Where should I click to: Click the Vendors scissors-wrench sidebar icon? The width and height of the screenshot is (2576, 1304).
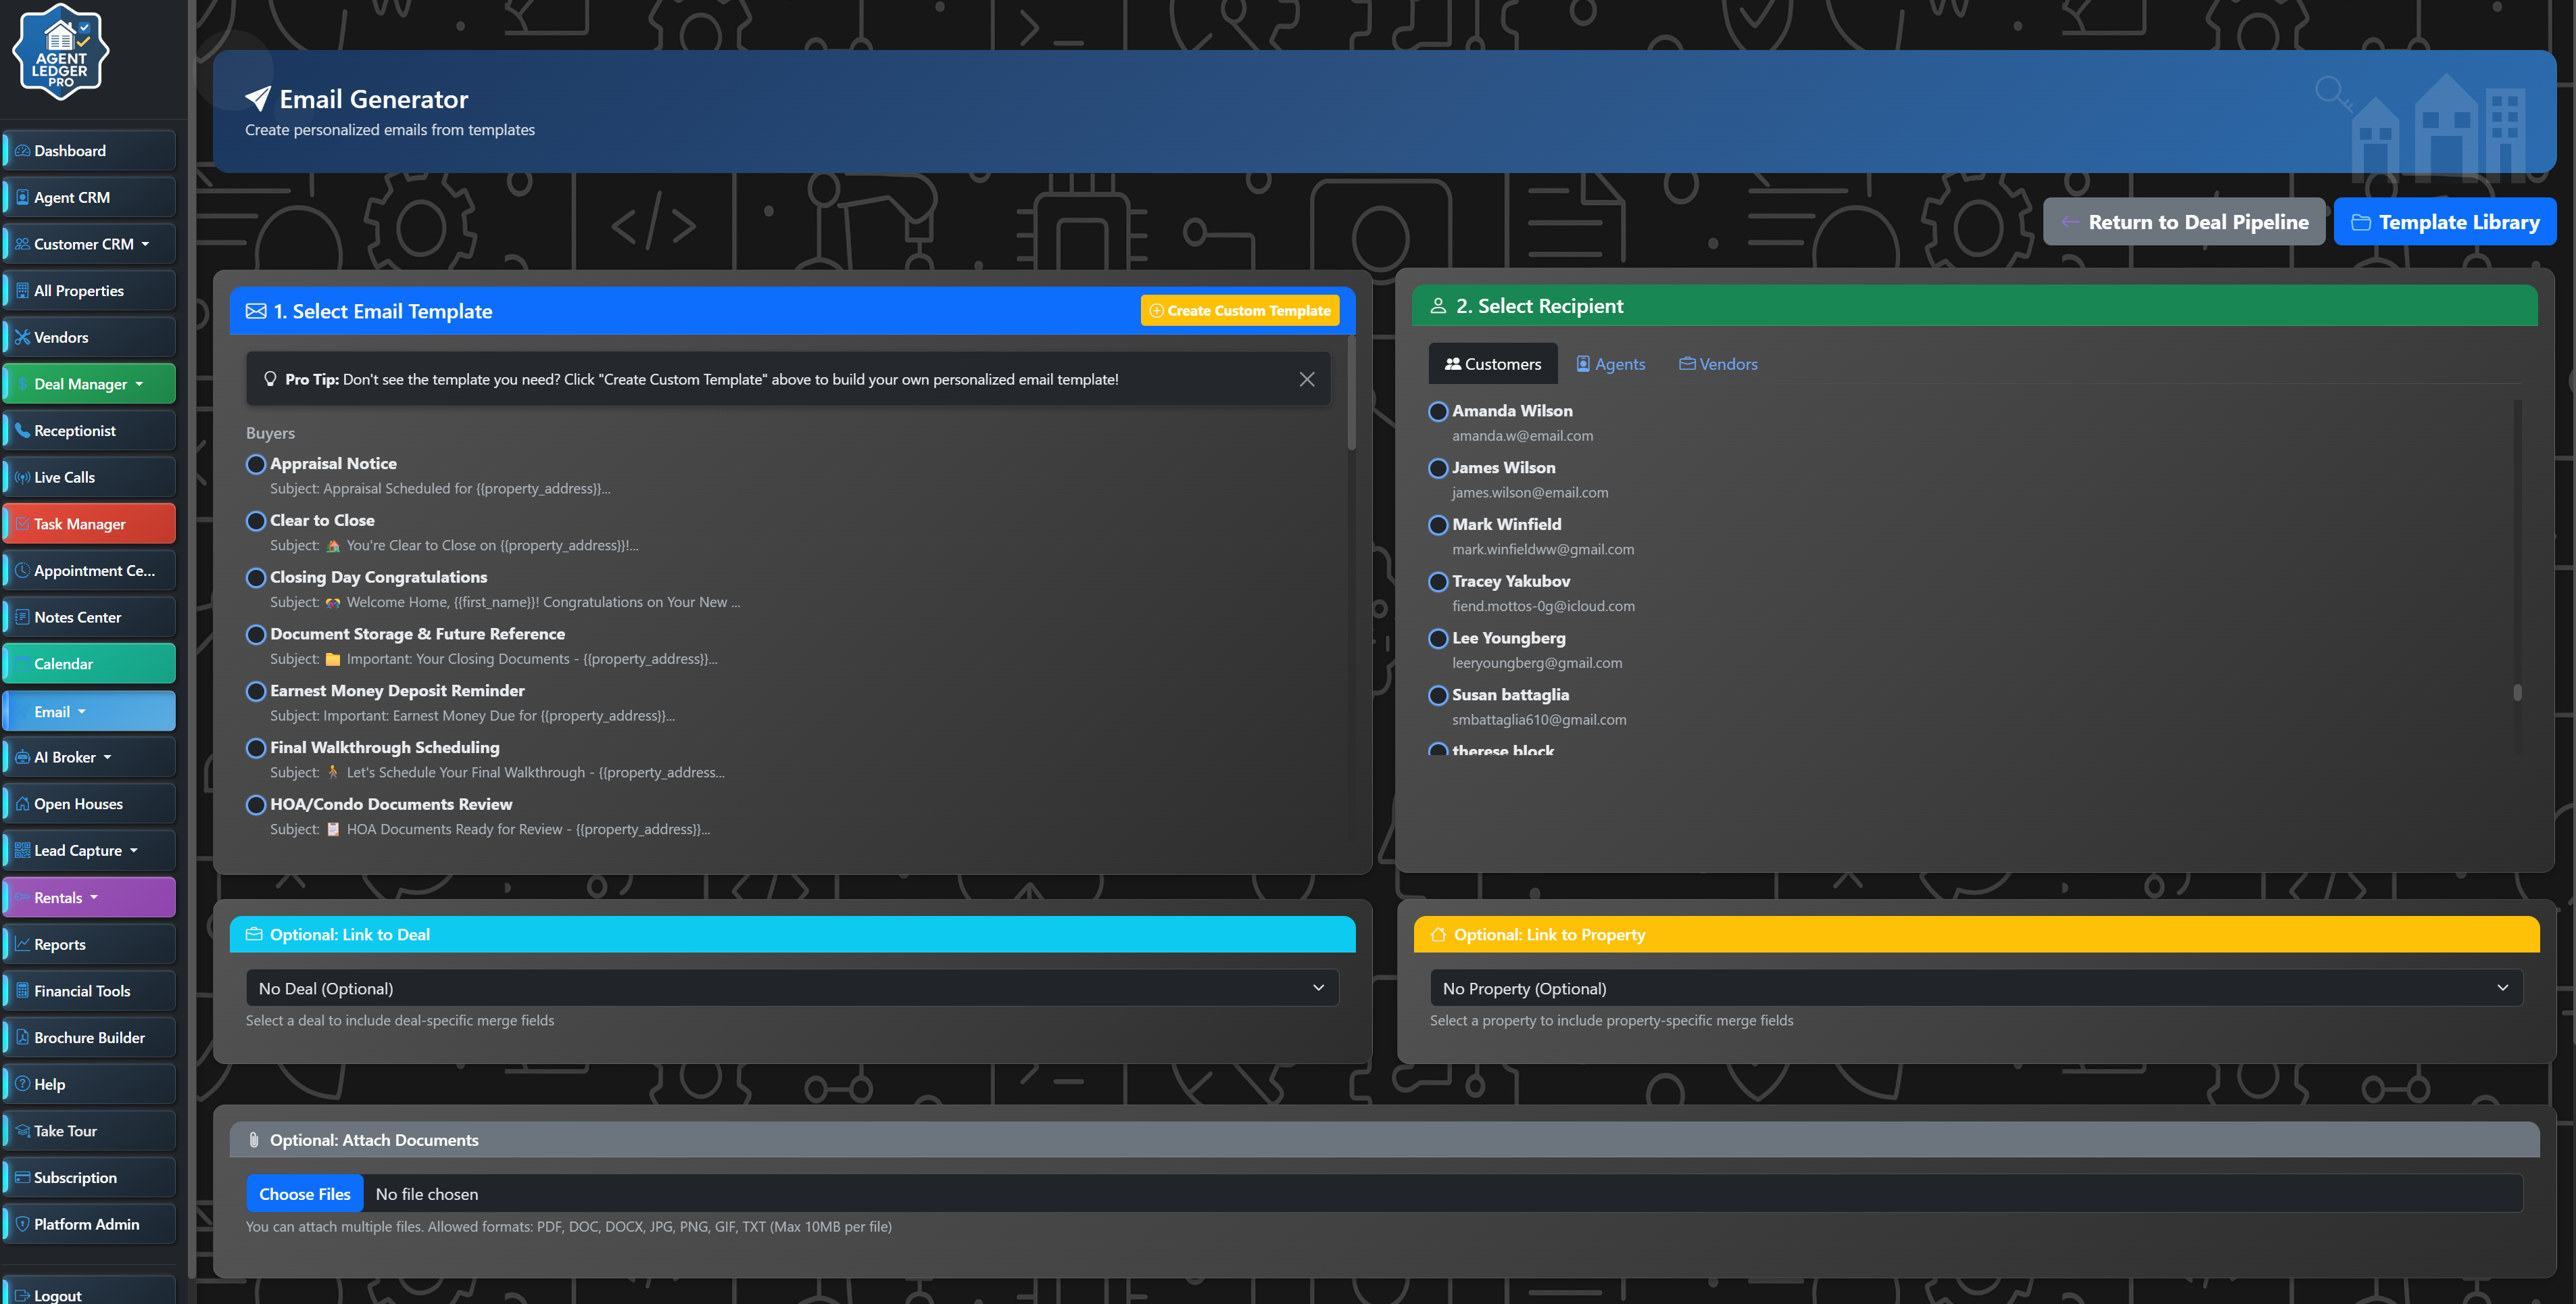coord(22,337)
